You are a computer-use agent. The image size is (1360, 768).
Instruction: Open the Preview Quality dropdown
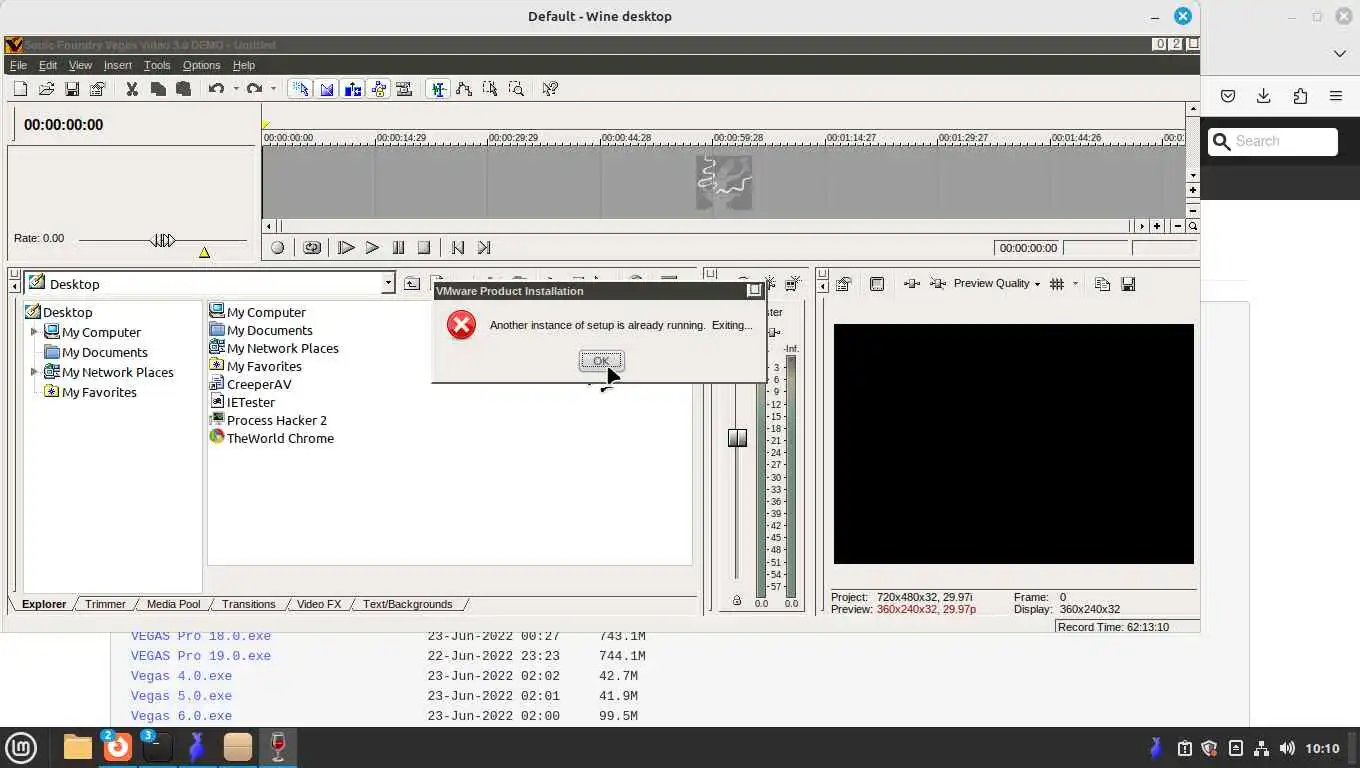coord(996,284)
